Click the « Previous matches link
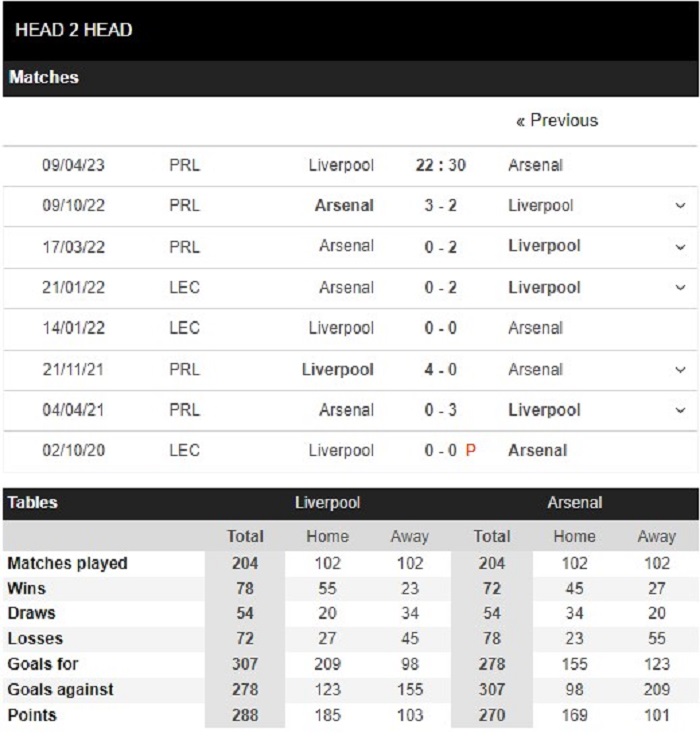The width and height of the screenshot is (700, 737). (557, 121)
